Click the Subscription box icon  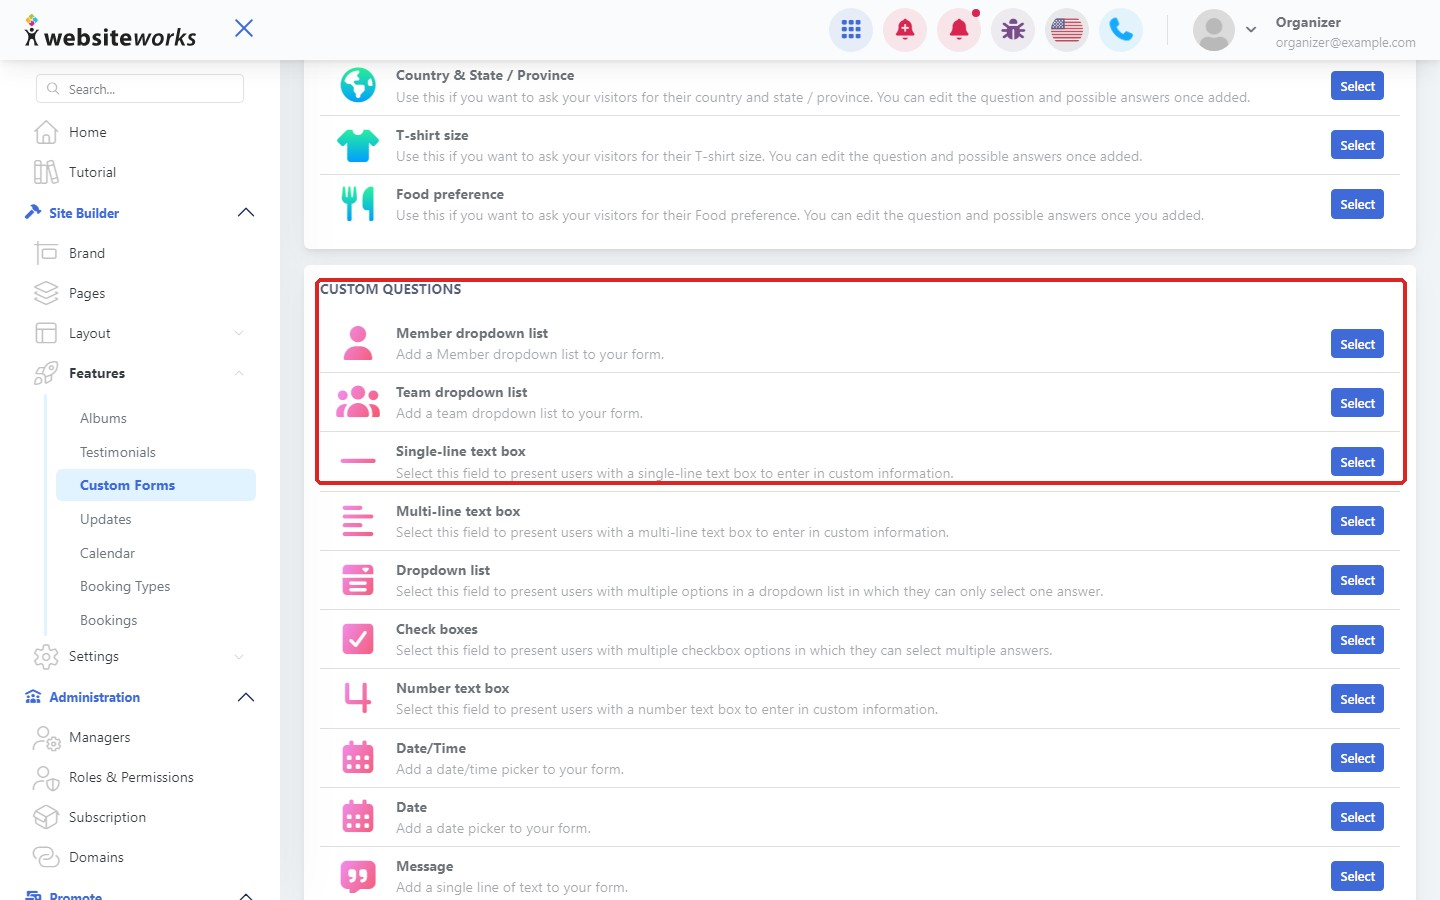(x=46, y=817)
